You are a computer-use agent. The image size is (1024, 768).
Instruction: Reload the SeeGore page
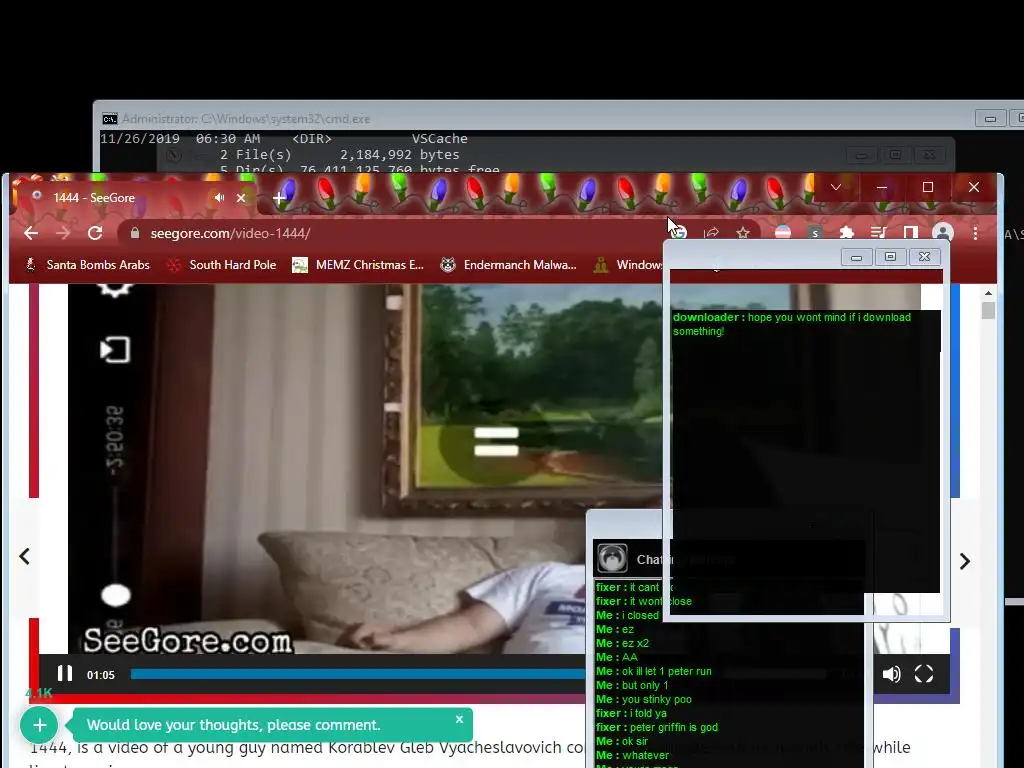(x=95, y=233)
